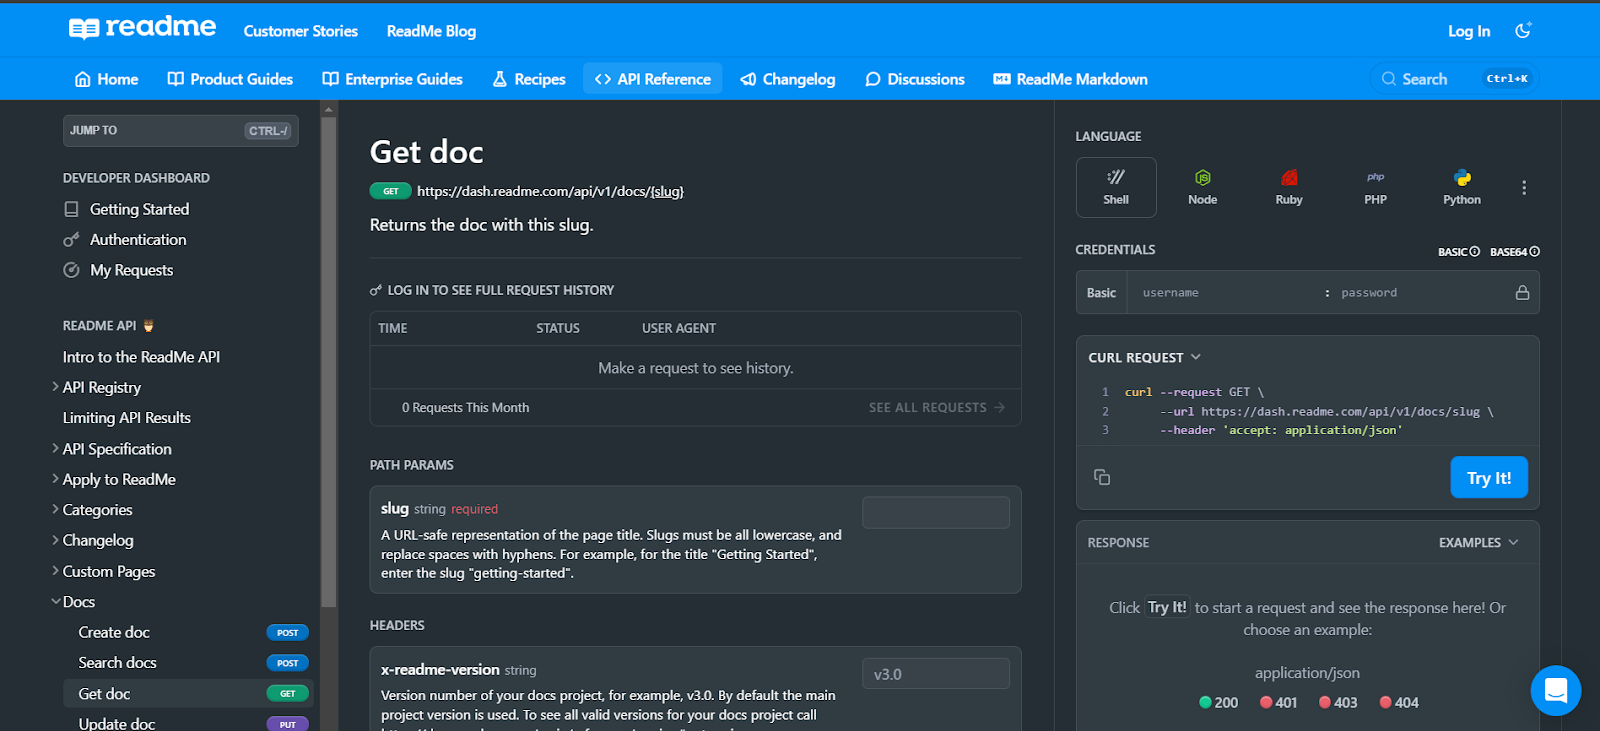The width and height of the screenshot is (1600, 731).
Task: Click the Jump To field
Action: [x=181, y=131]
